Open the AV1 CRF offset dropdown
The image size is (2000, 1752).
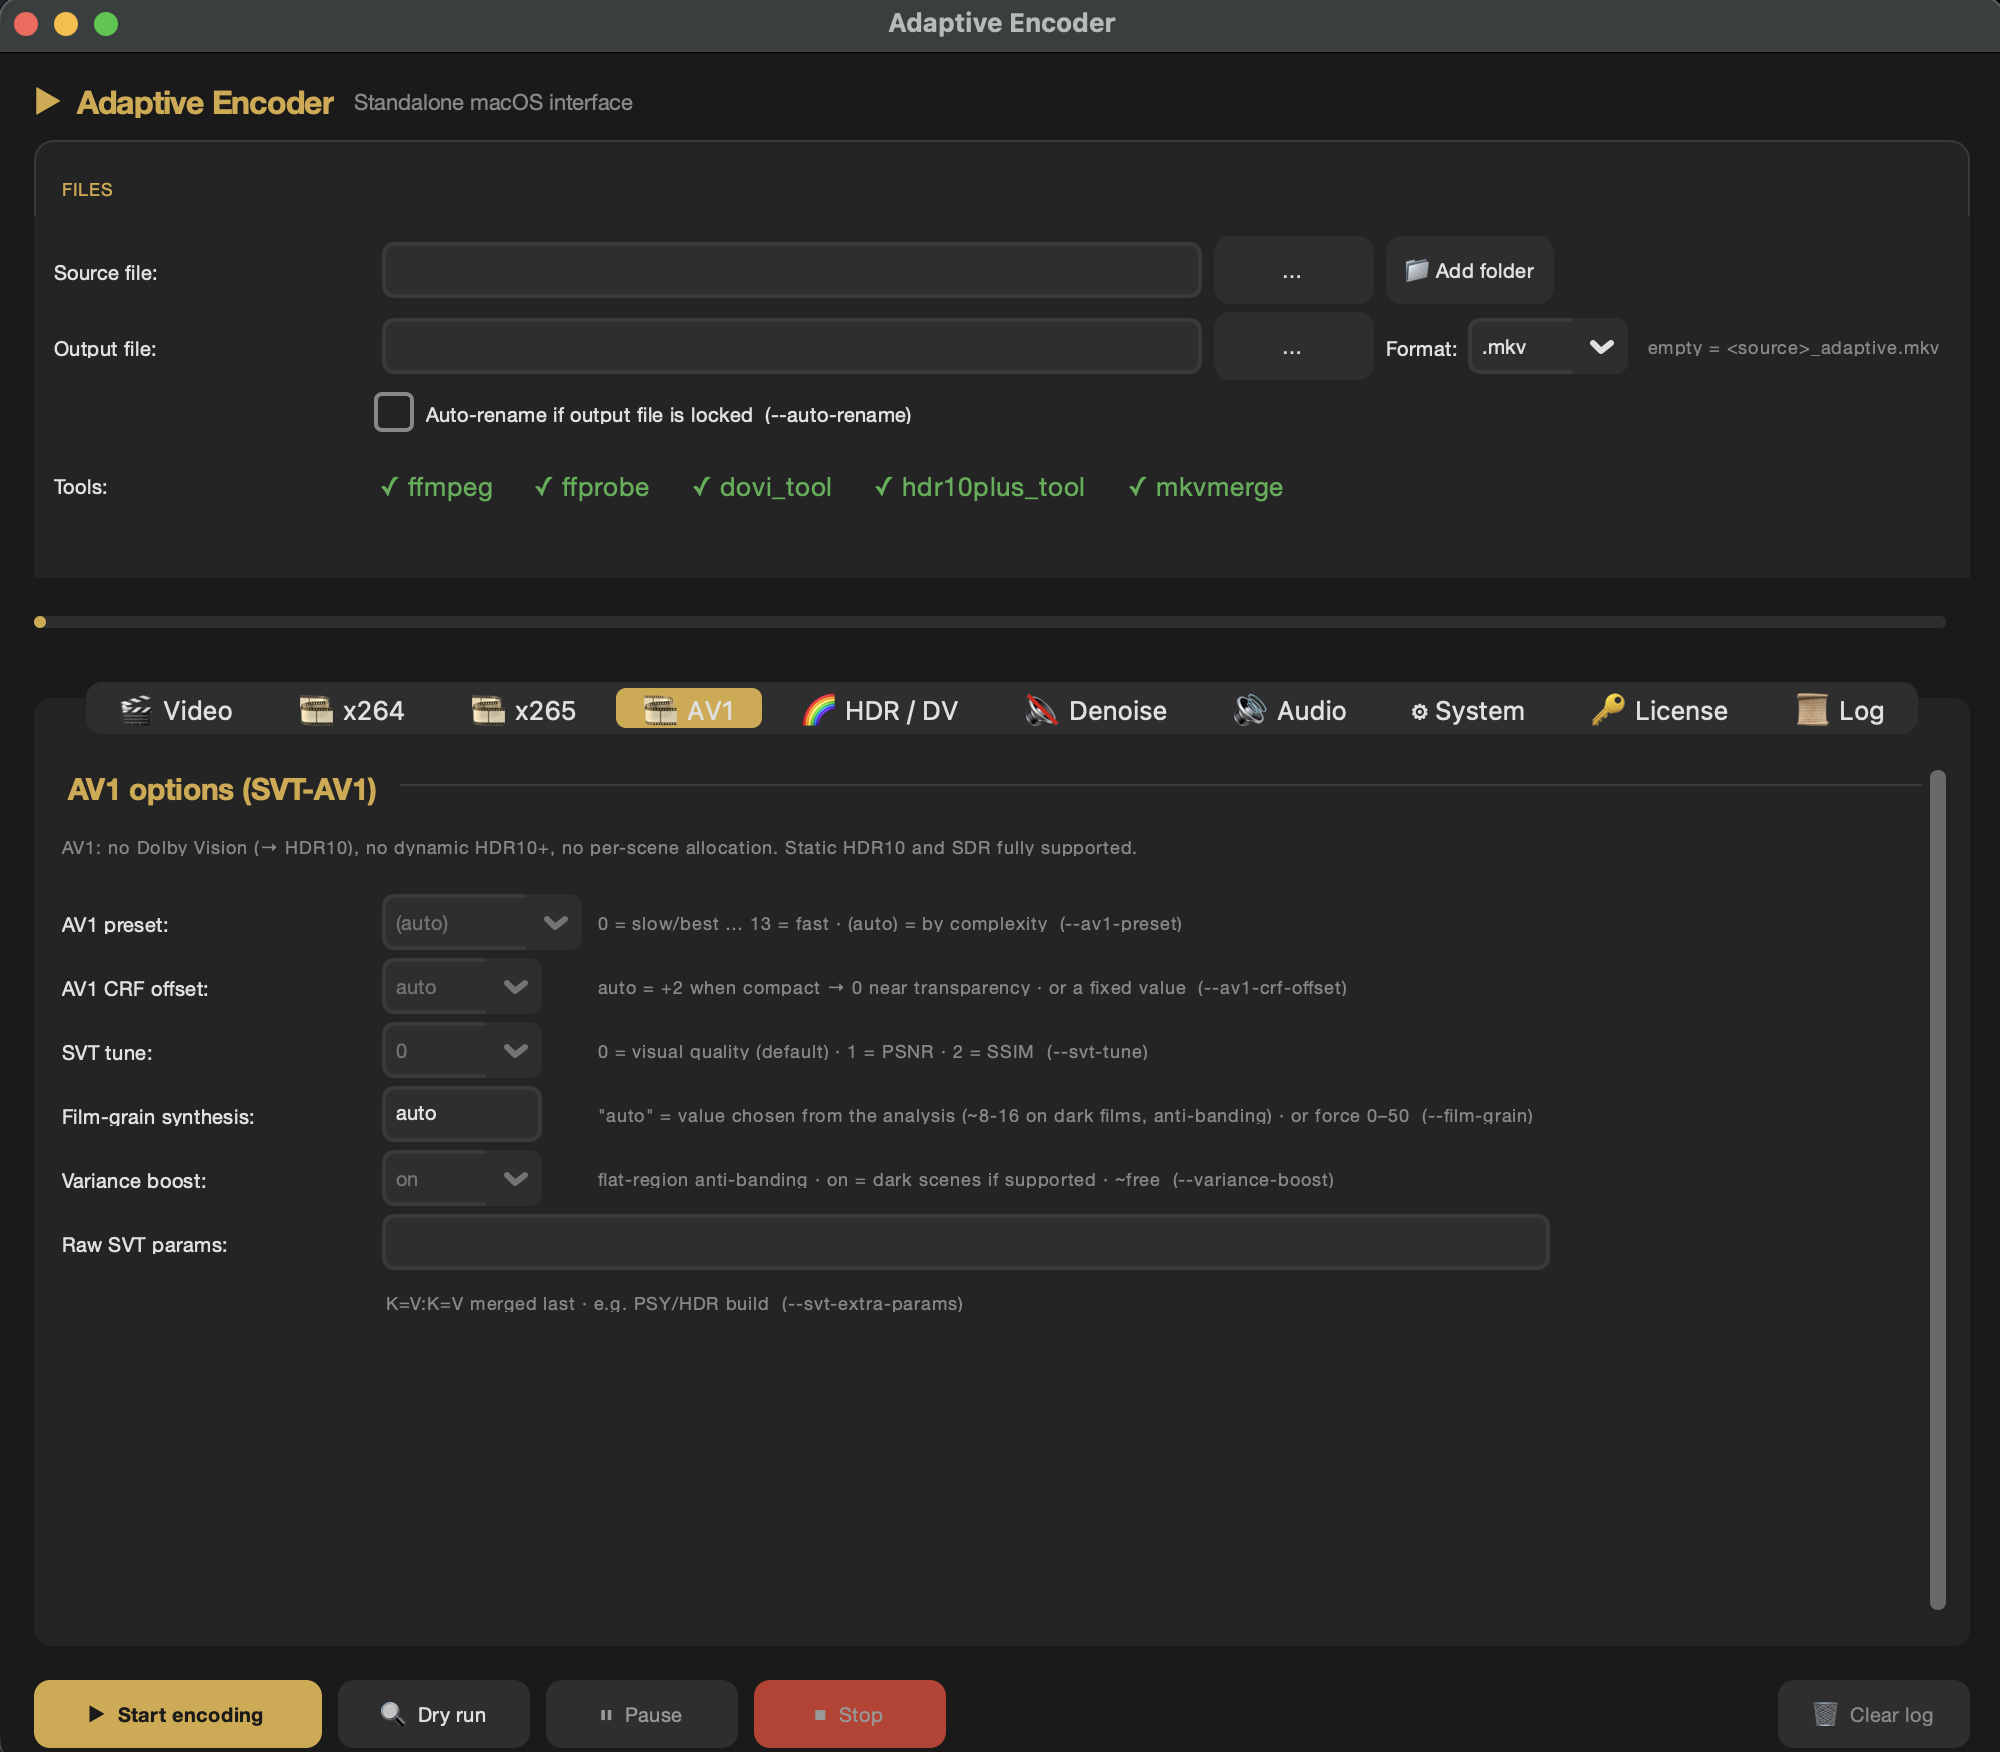click(462, 987)
